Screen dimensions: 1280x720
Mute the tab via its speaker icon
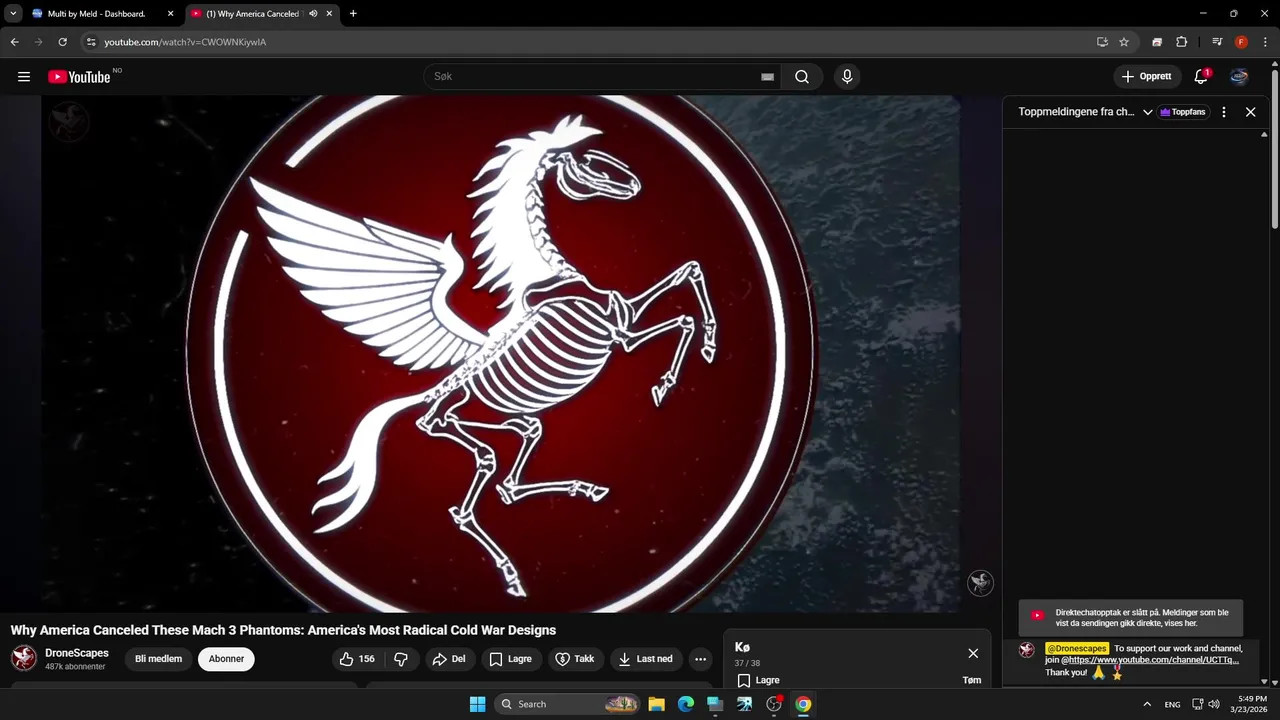313,14
